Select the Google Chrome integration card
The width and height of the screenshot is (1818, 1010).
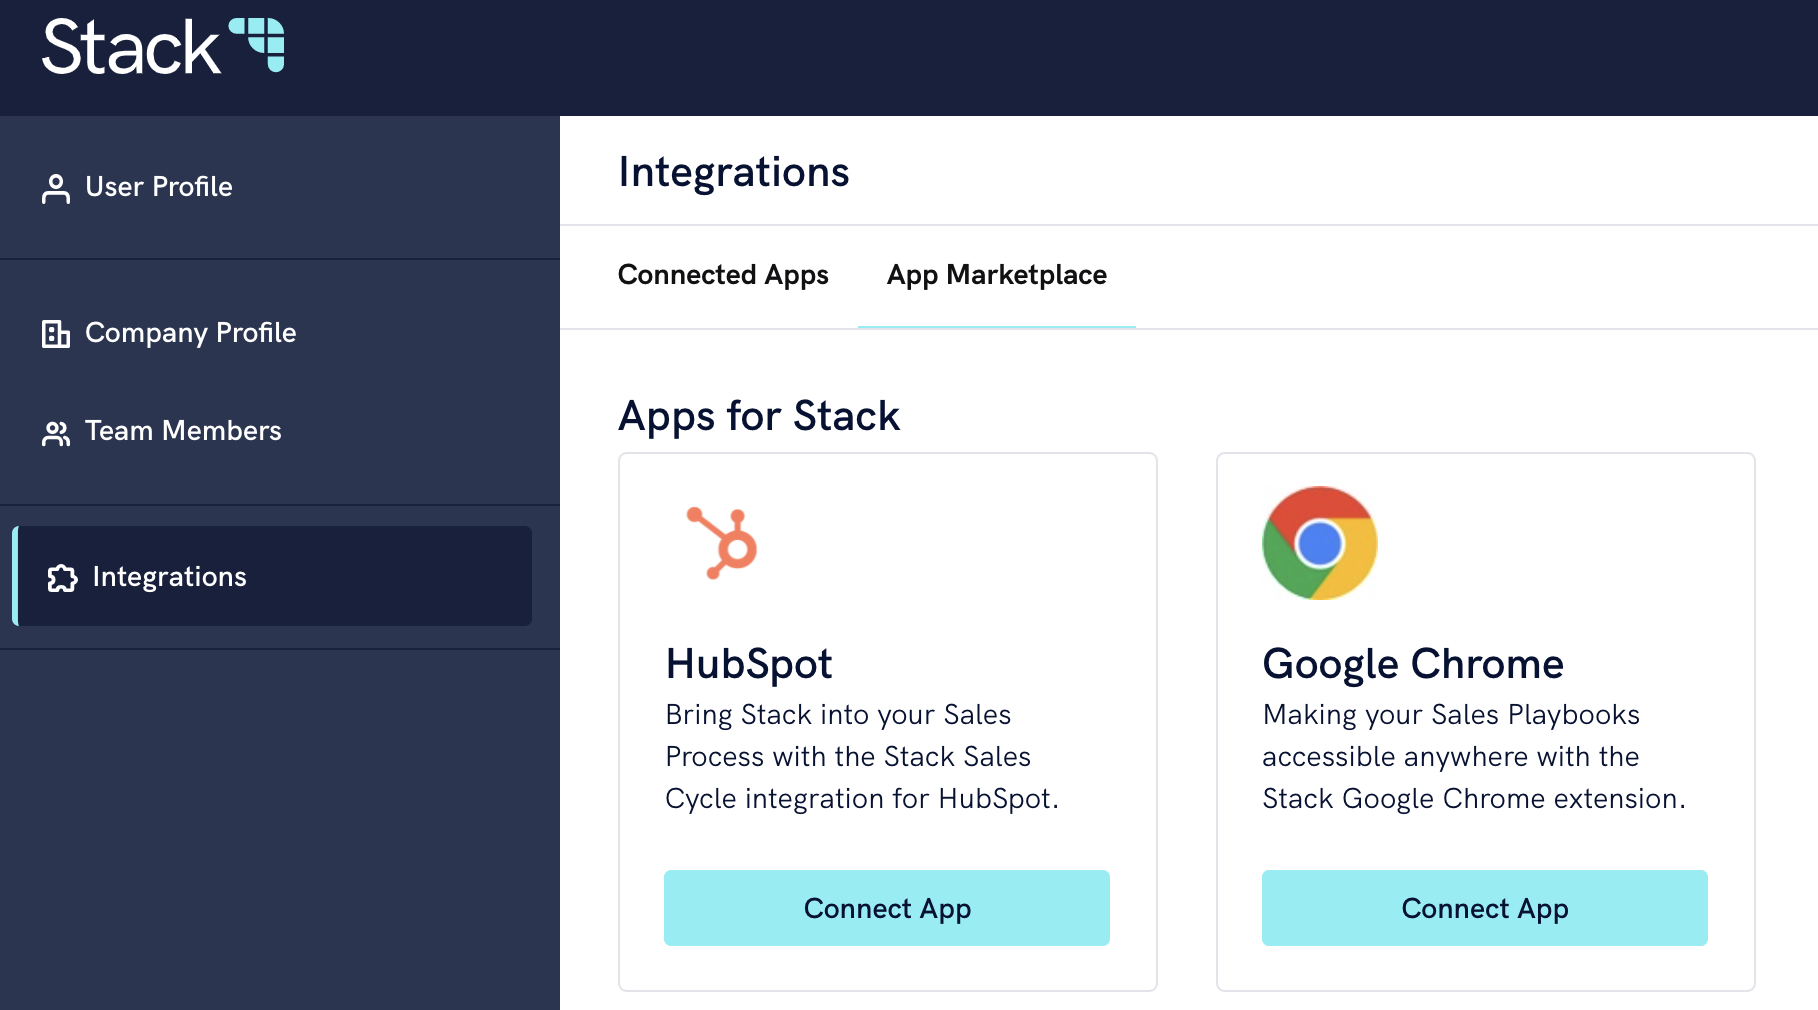click(x=1483, y=720)
